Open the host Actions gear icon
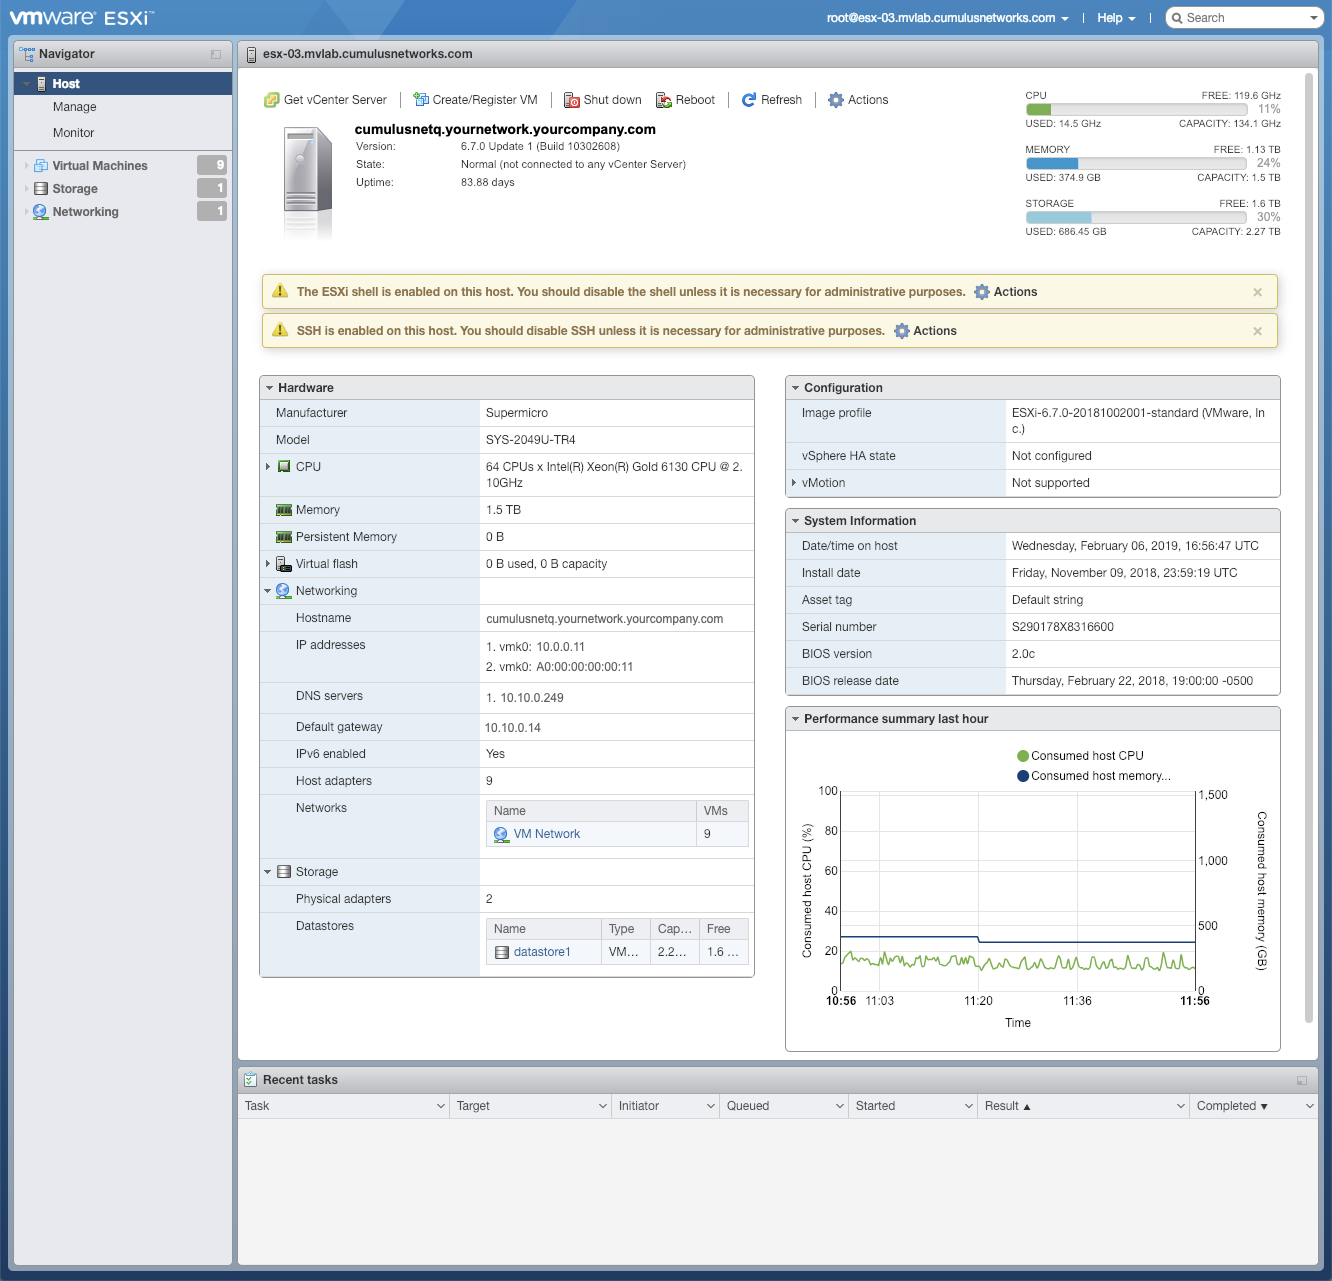1332x1281 pixels. (x=836, y=100)
